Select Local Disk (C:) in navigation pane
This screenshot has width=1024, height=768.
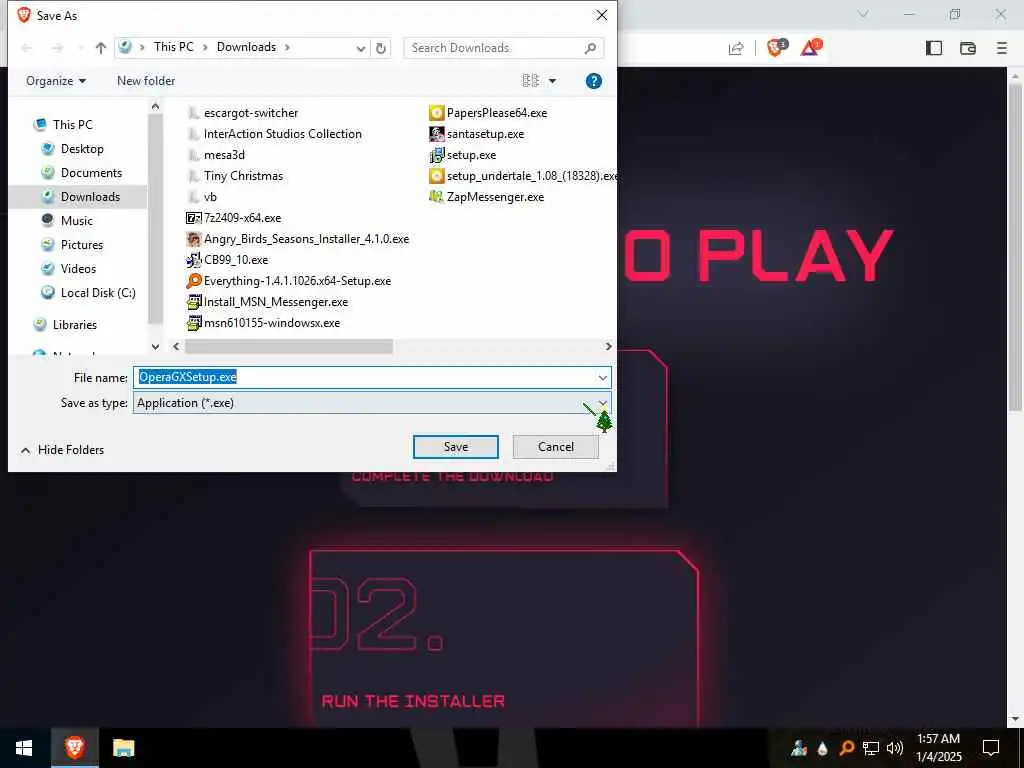[89, 293]
